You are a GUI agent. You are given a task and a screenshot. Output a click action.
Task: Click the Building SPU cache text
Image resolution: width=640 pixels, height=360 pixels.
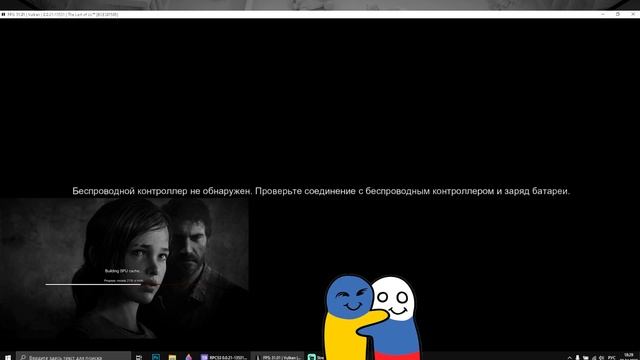(122, 271)
